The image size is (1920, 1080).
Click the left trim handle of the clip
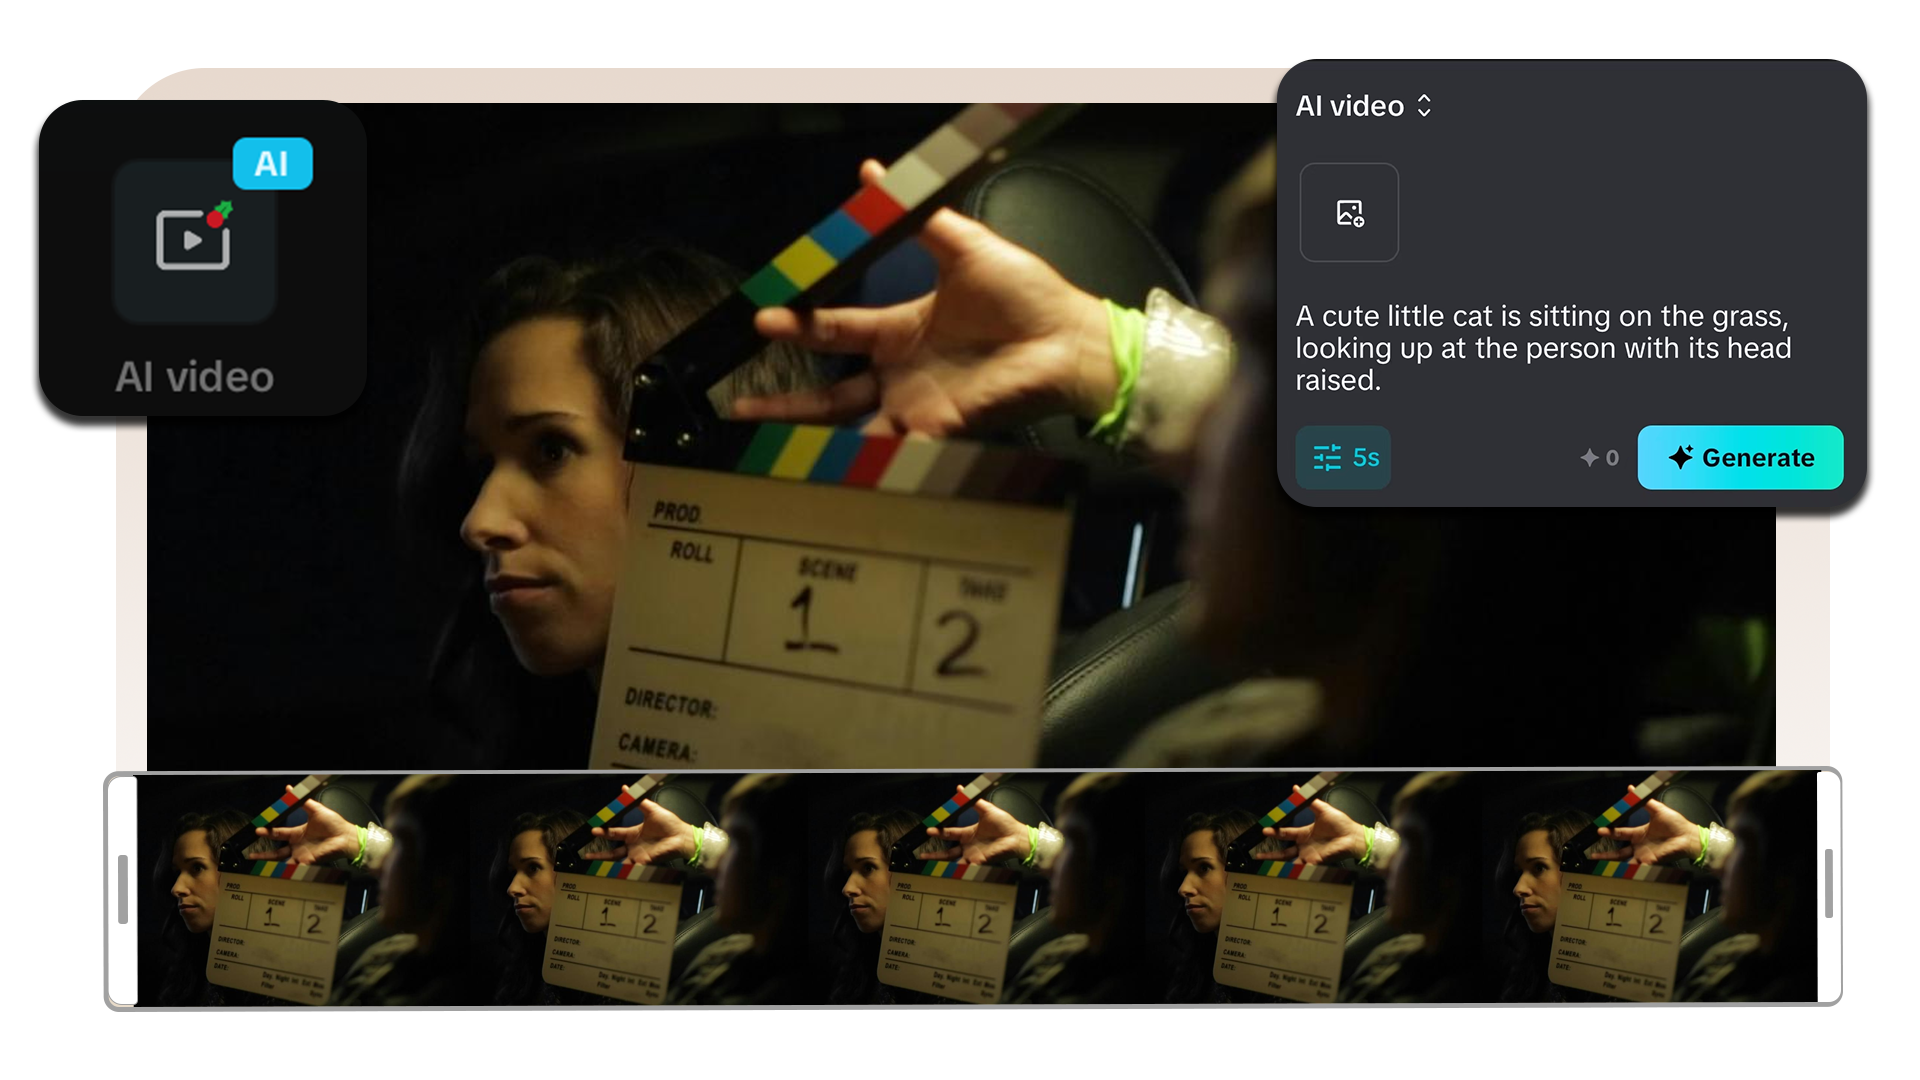point(123,888)
